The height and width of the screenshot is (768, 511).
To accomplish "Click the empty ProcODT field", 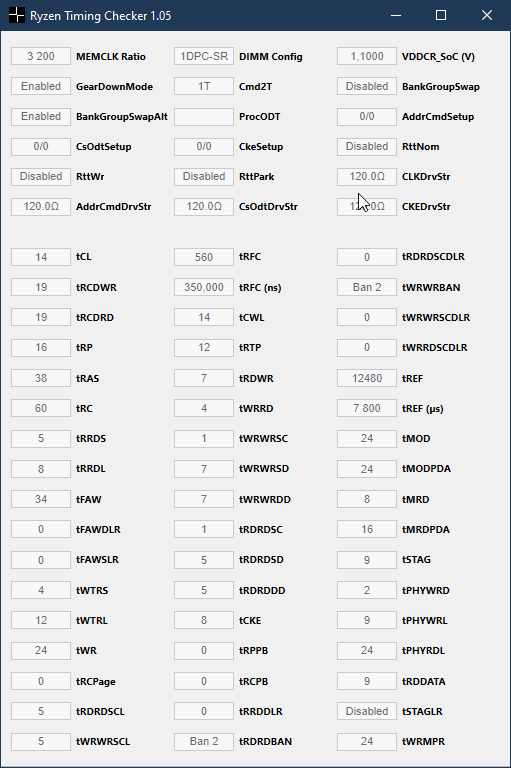I will (204, 117).
